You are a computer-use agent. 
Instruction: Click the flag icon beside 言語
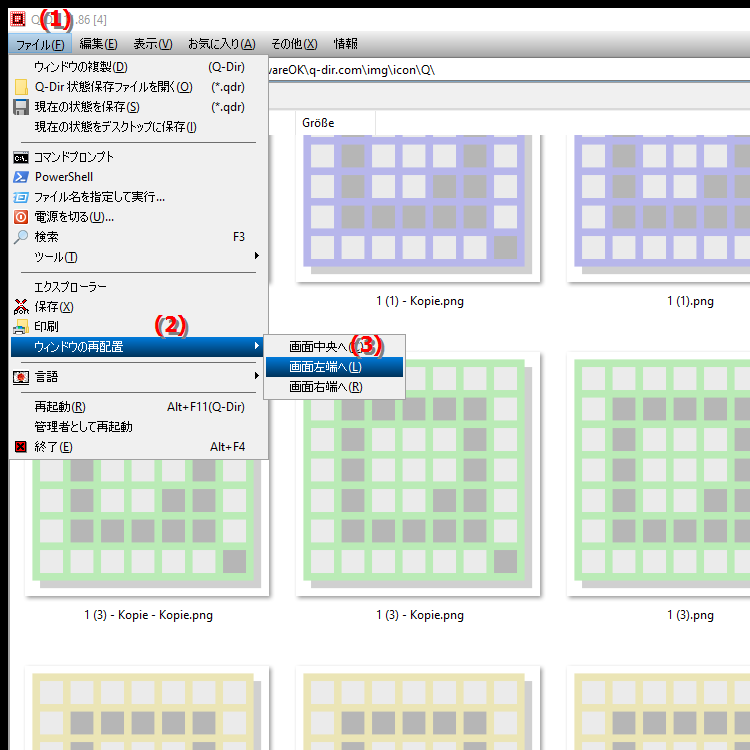tap(21, 377)
